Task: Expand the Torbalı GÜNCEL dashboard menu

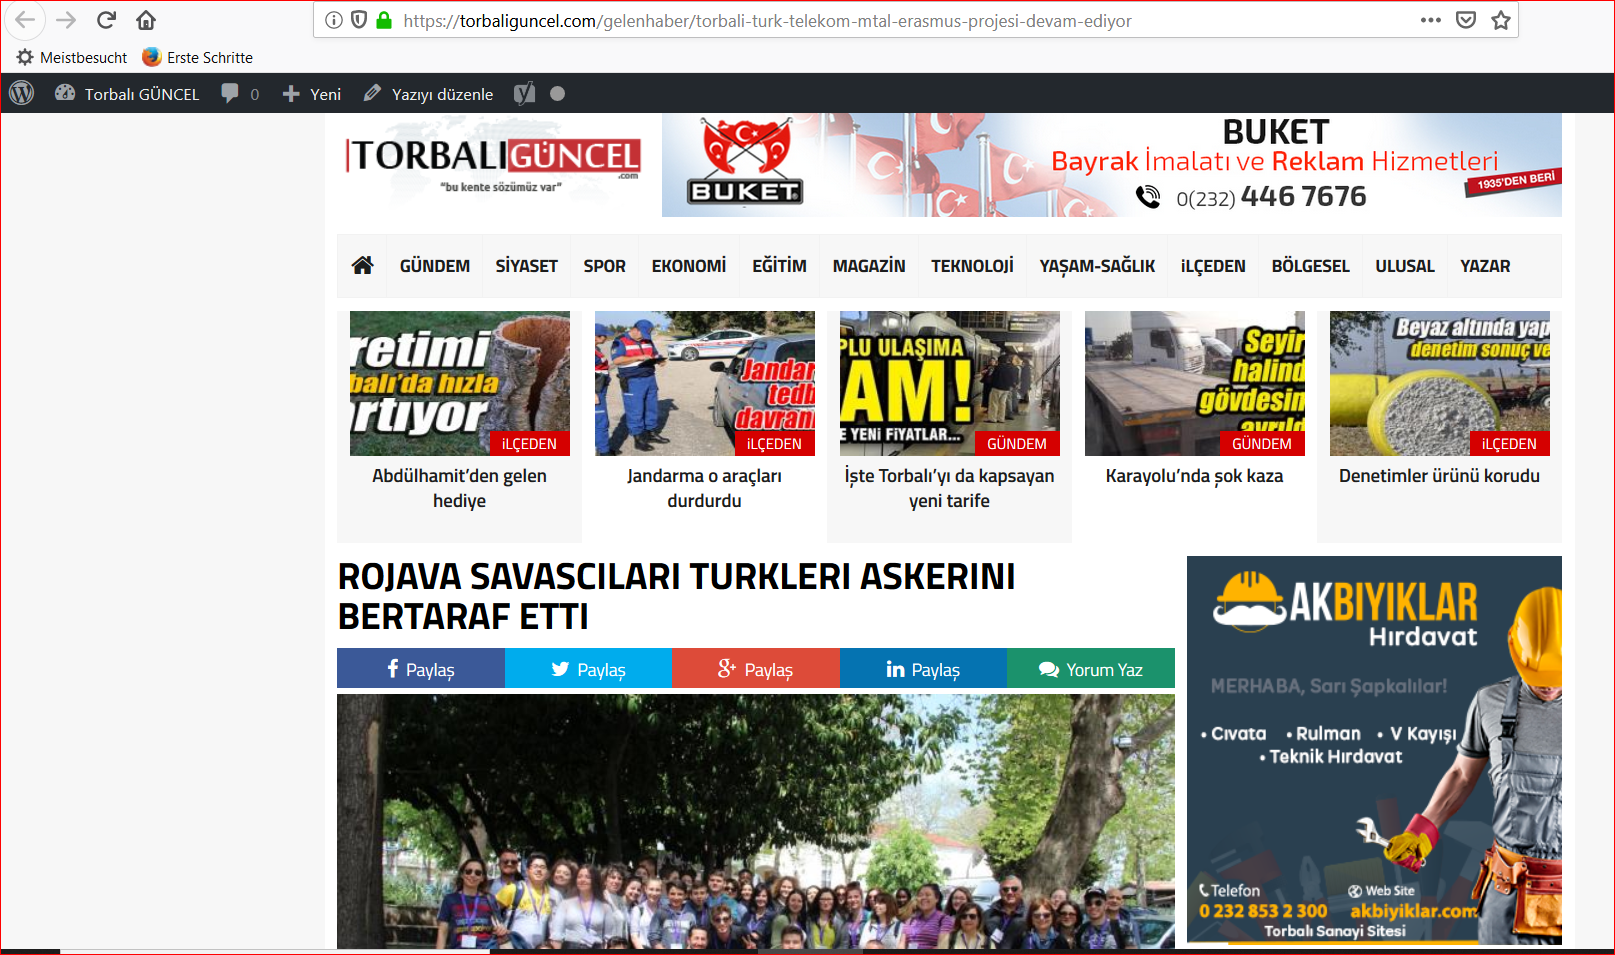Action: [127, 93]
